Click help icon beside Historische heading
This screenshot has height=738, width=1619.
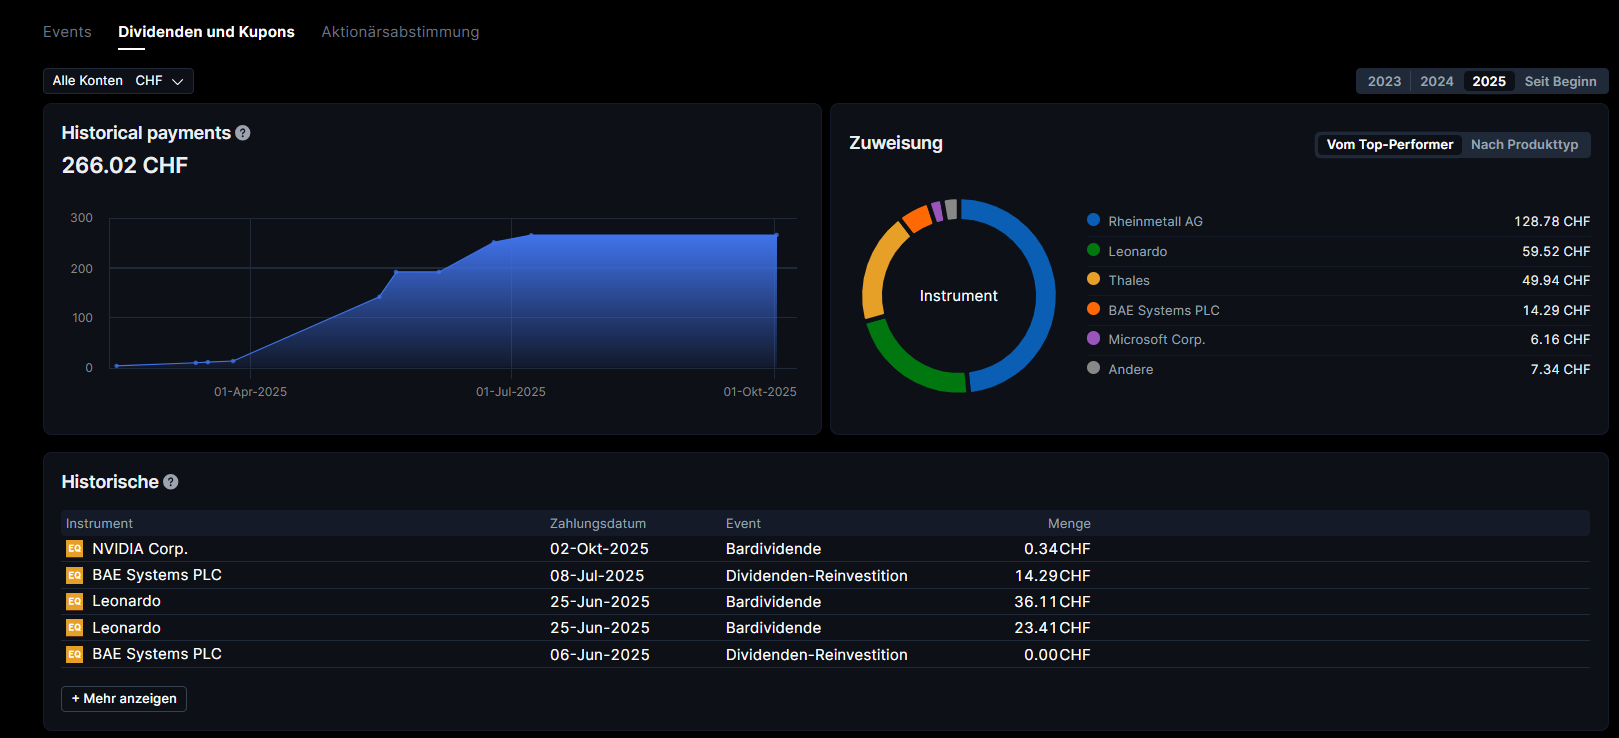coord(171,482)
